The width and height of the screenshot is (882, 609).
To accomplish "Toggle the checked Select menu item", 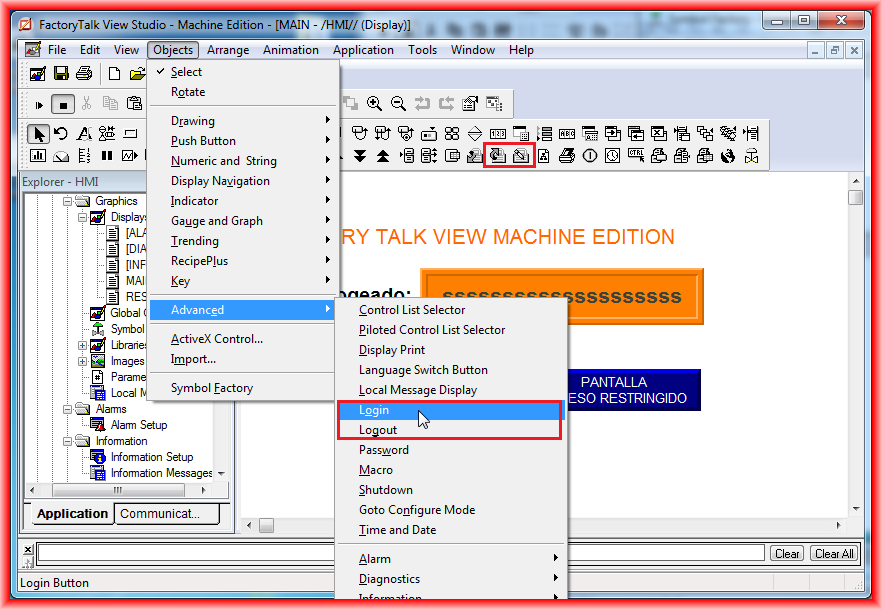I will tap(186, 72).
